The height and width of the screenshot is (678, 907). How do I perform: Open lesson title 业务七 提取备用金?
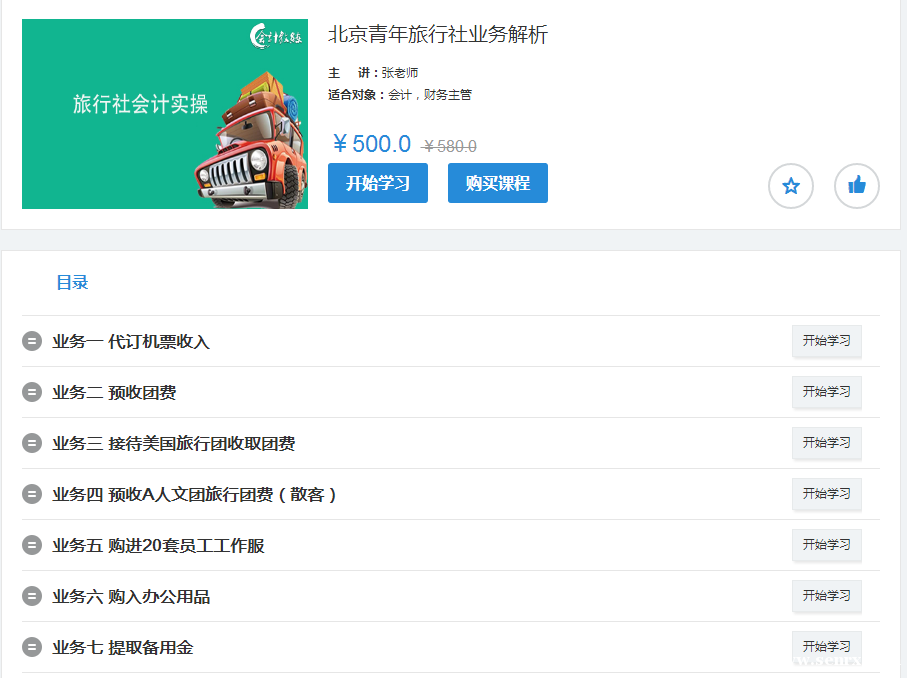click(122, 648)
